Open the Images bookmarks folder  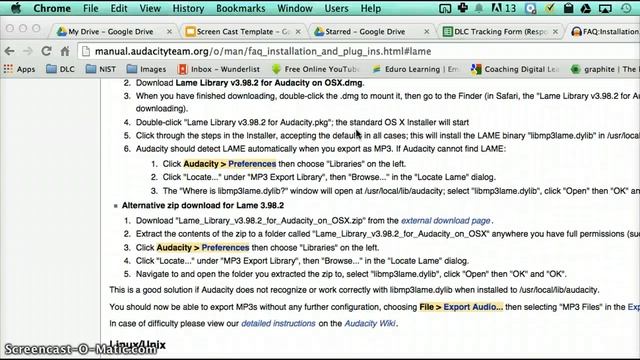click(x=147, y=69)
